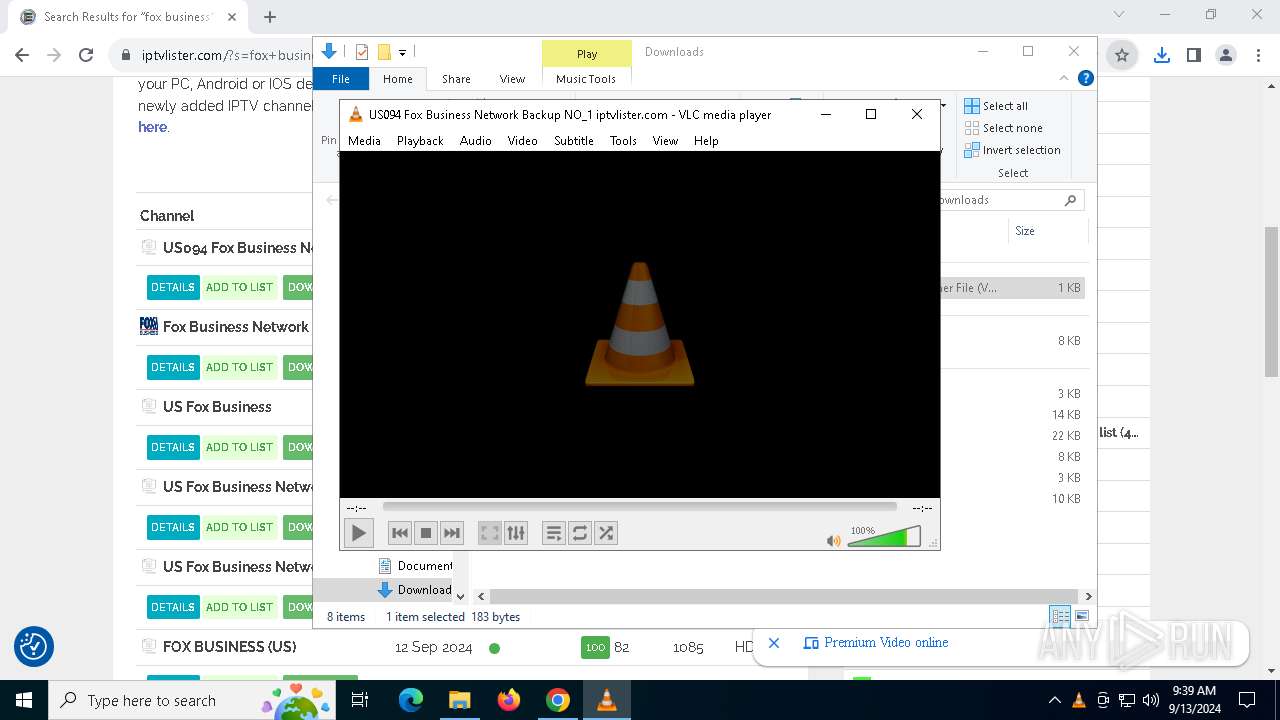Bookmark page with star icon
The width and height of the screenshot is (1280, 720).
[1122, 56]
